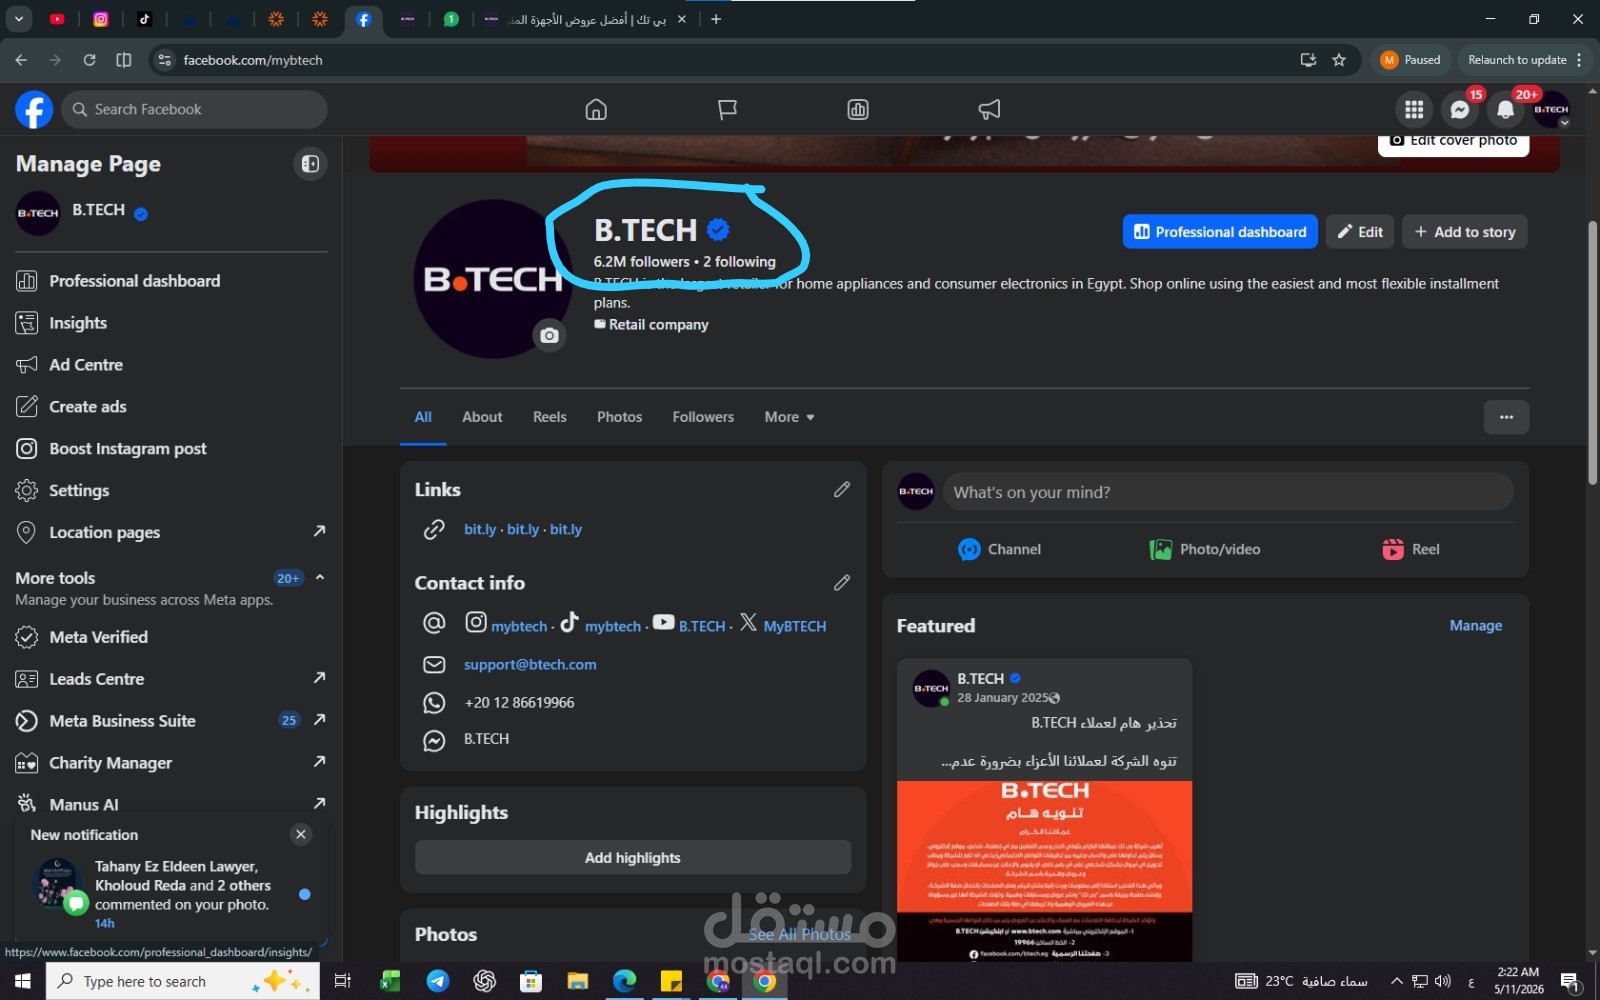The image size is (1600, 1000).
Task: Open the Windows Start menu
Action: pos(22,981)
